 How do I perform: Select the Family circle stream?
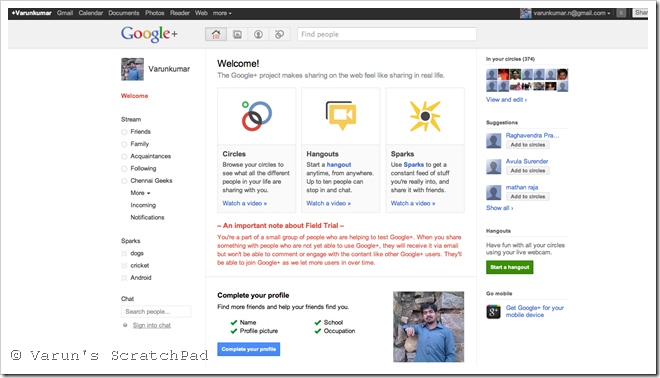click(139, 144)
